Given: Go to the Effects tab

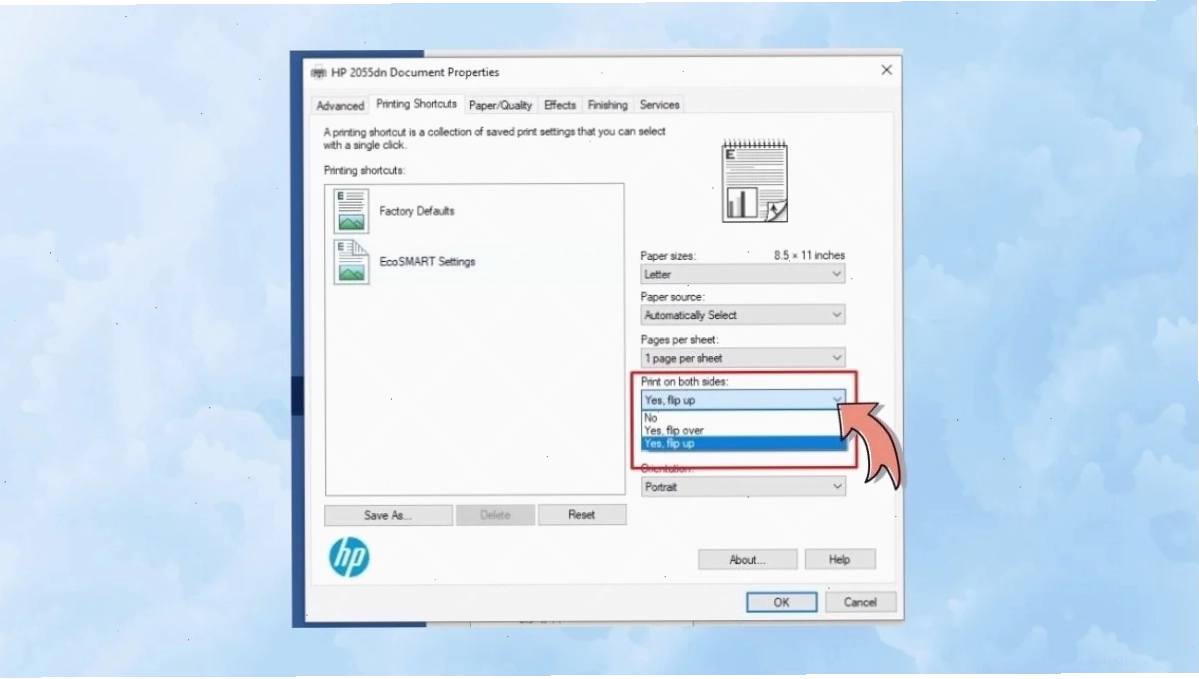Looking at the screenshot, I should click(560, 105).
